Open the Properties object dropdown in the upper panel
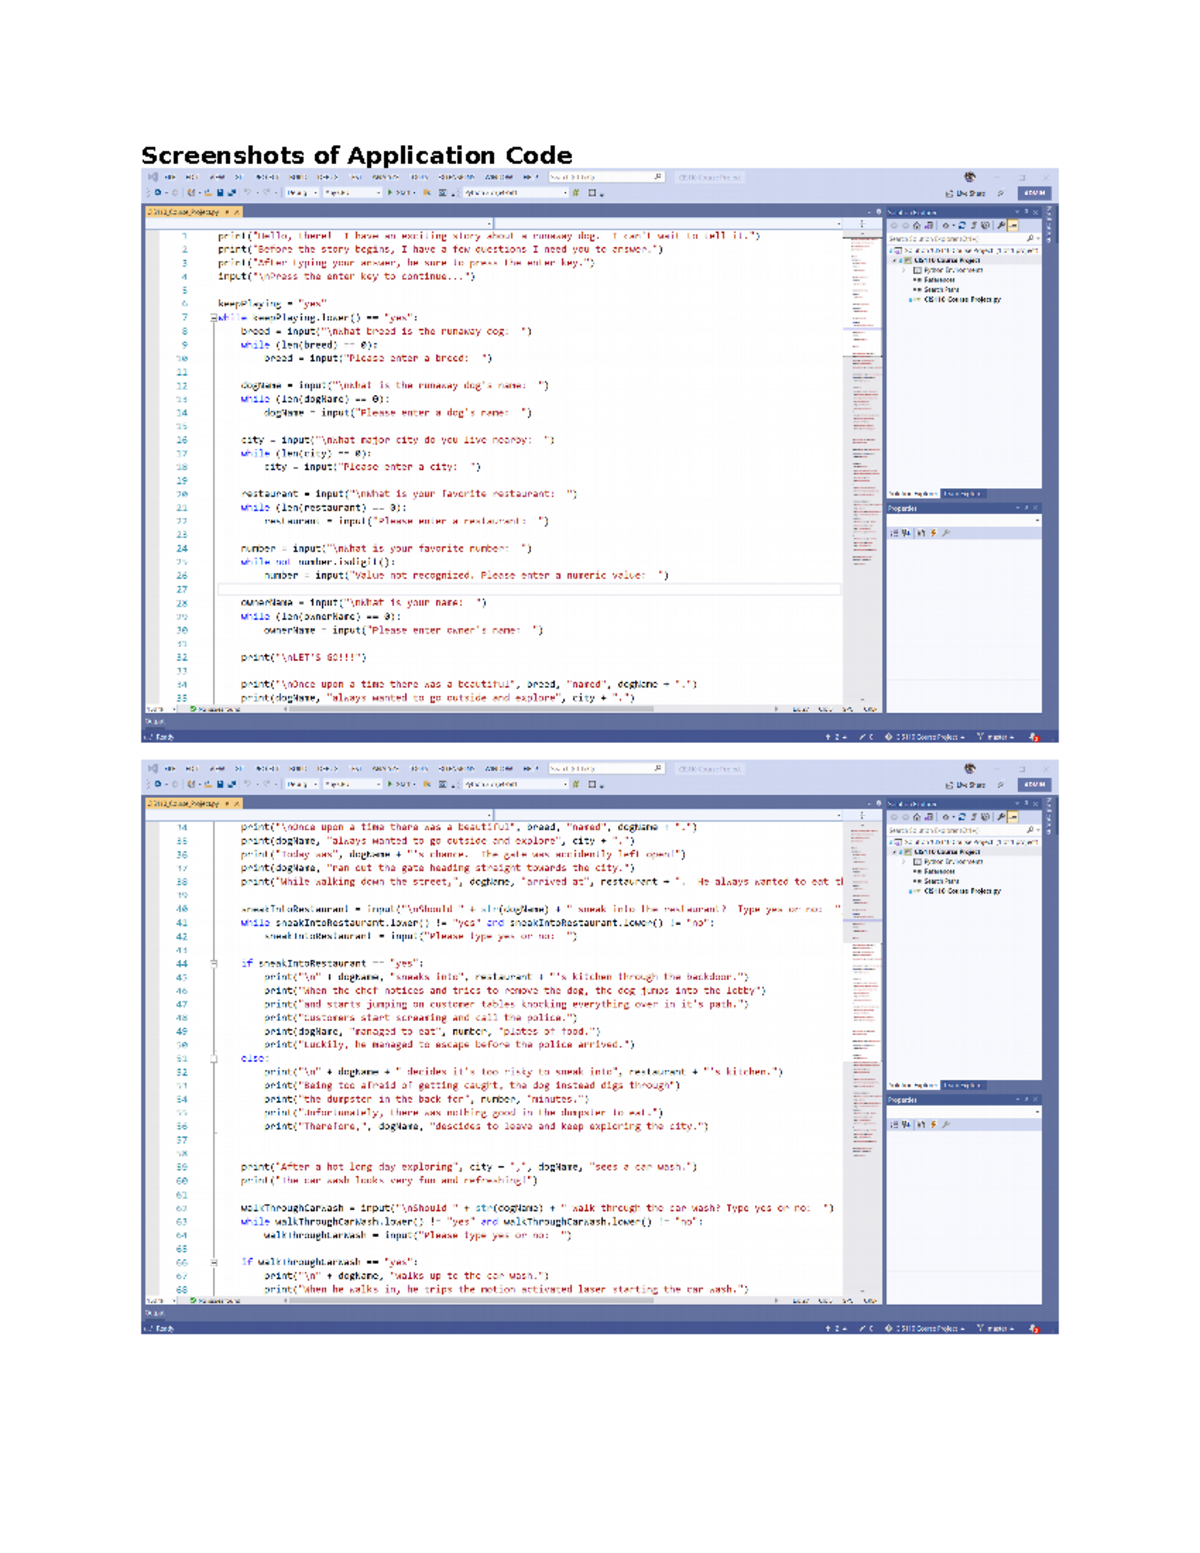 click(x=964, y=521)
